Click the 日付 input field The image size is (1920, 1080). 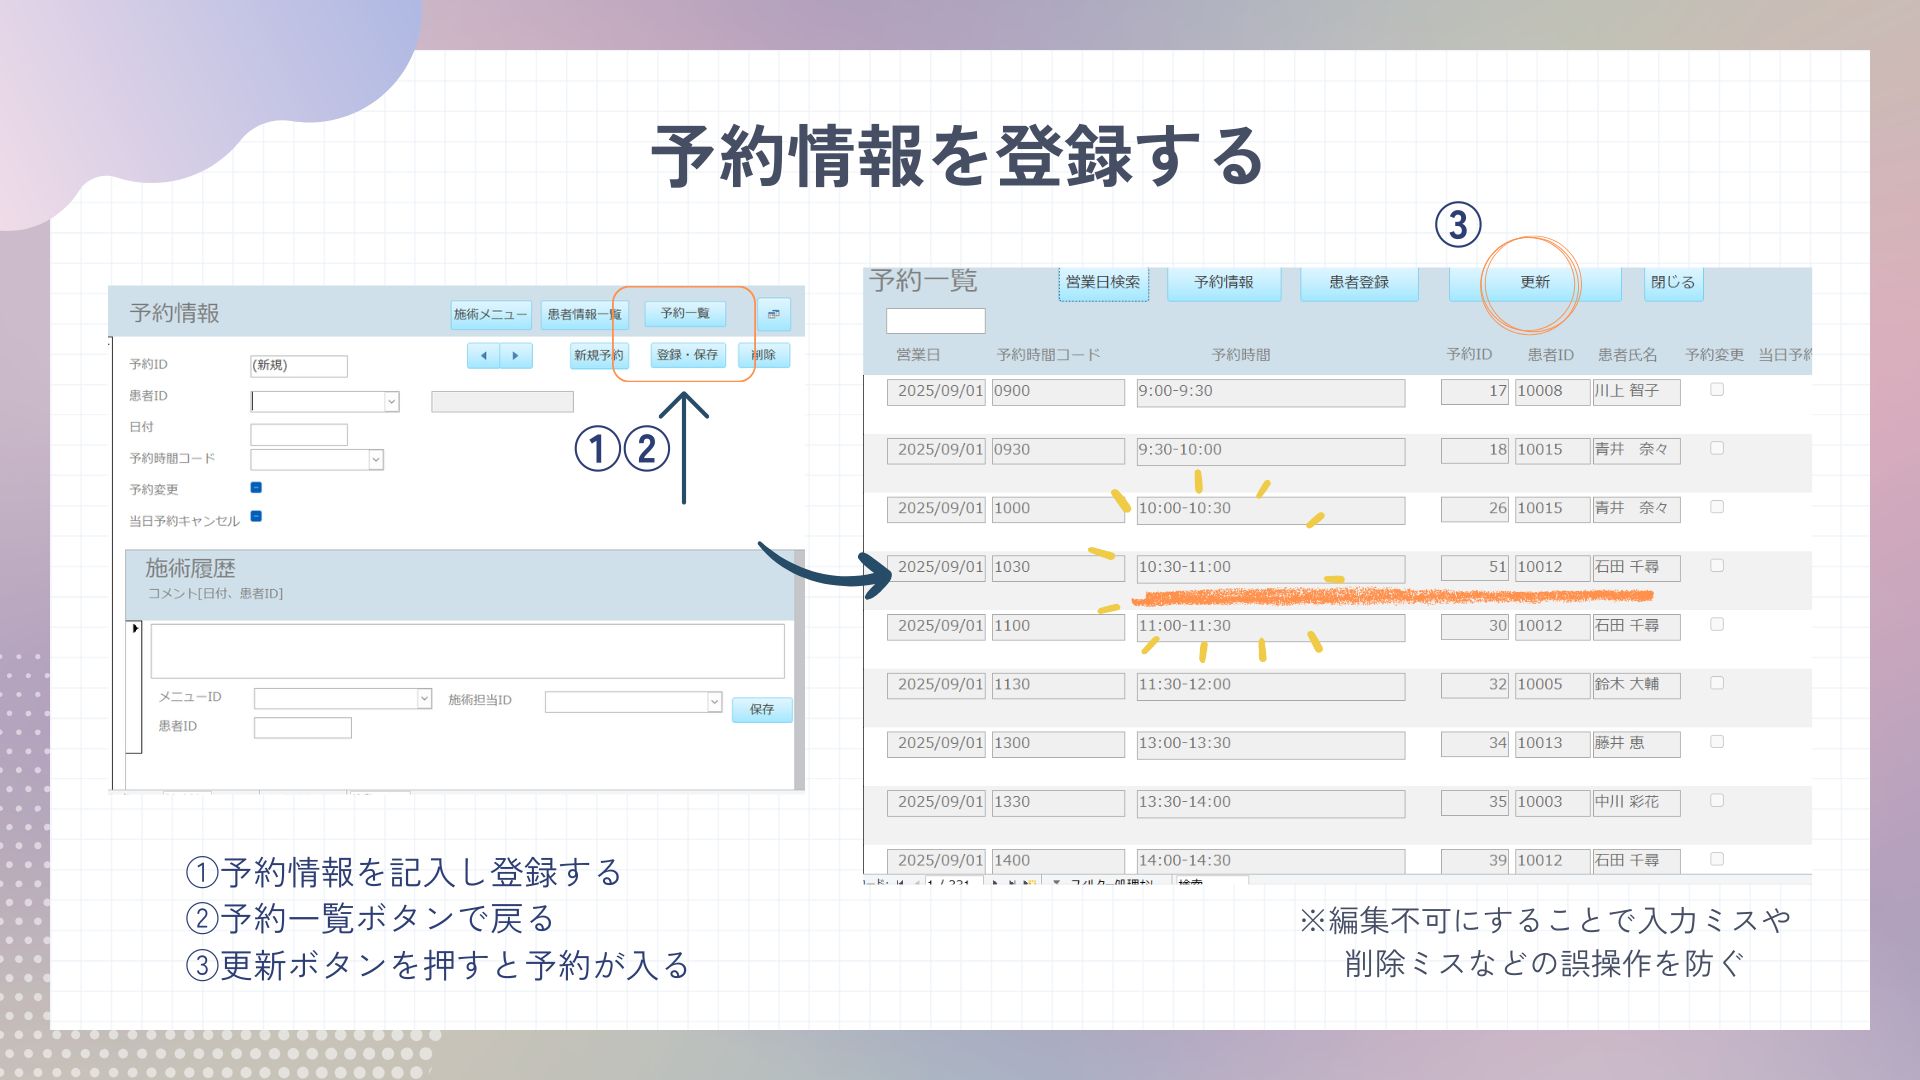298,434
